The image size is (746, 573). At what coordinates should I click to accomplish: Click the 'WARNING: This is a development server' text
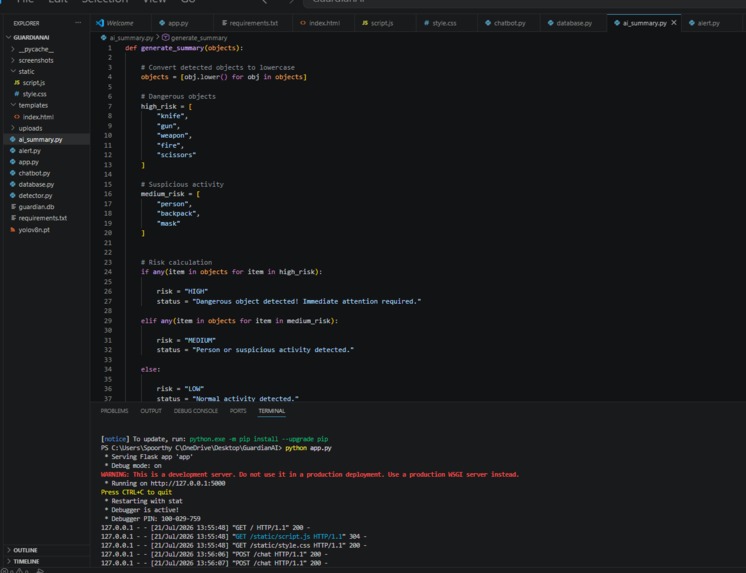point(310,474)
